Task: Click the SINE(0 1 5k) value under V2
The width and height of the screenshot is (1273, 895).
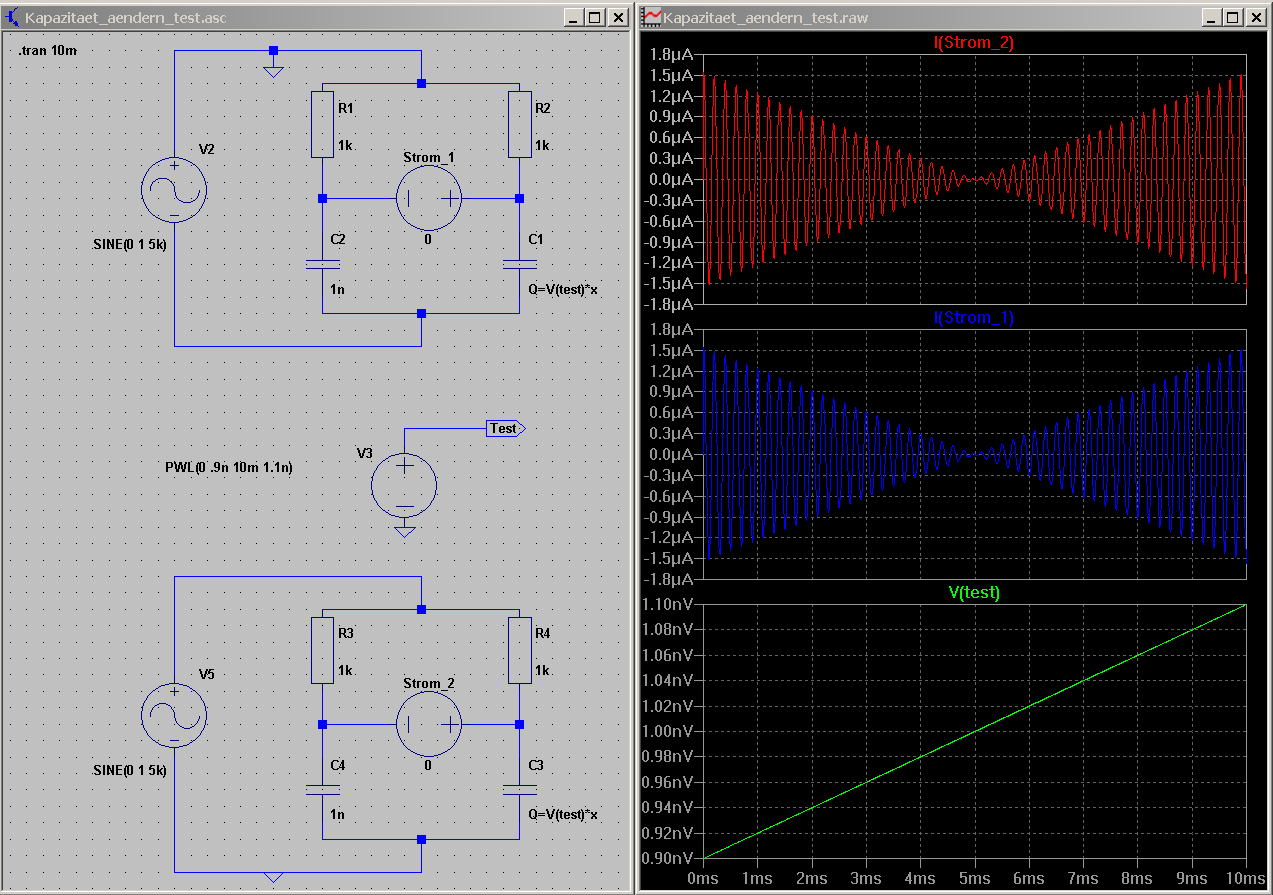Action: 130,244
